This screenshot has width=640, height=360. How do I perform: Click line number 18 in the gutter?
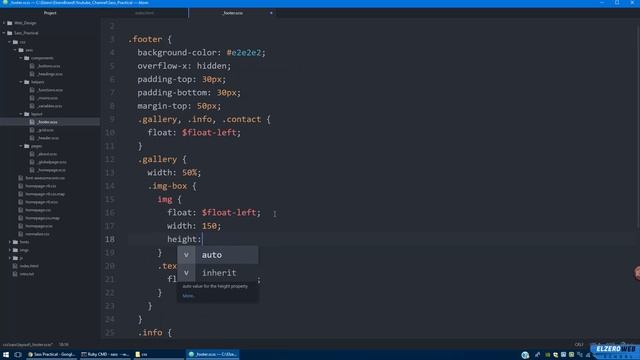(109, 239)
